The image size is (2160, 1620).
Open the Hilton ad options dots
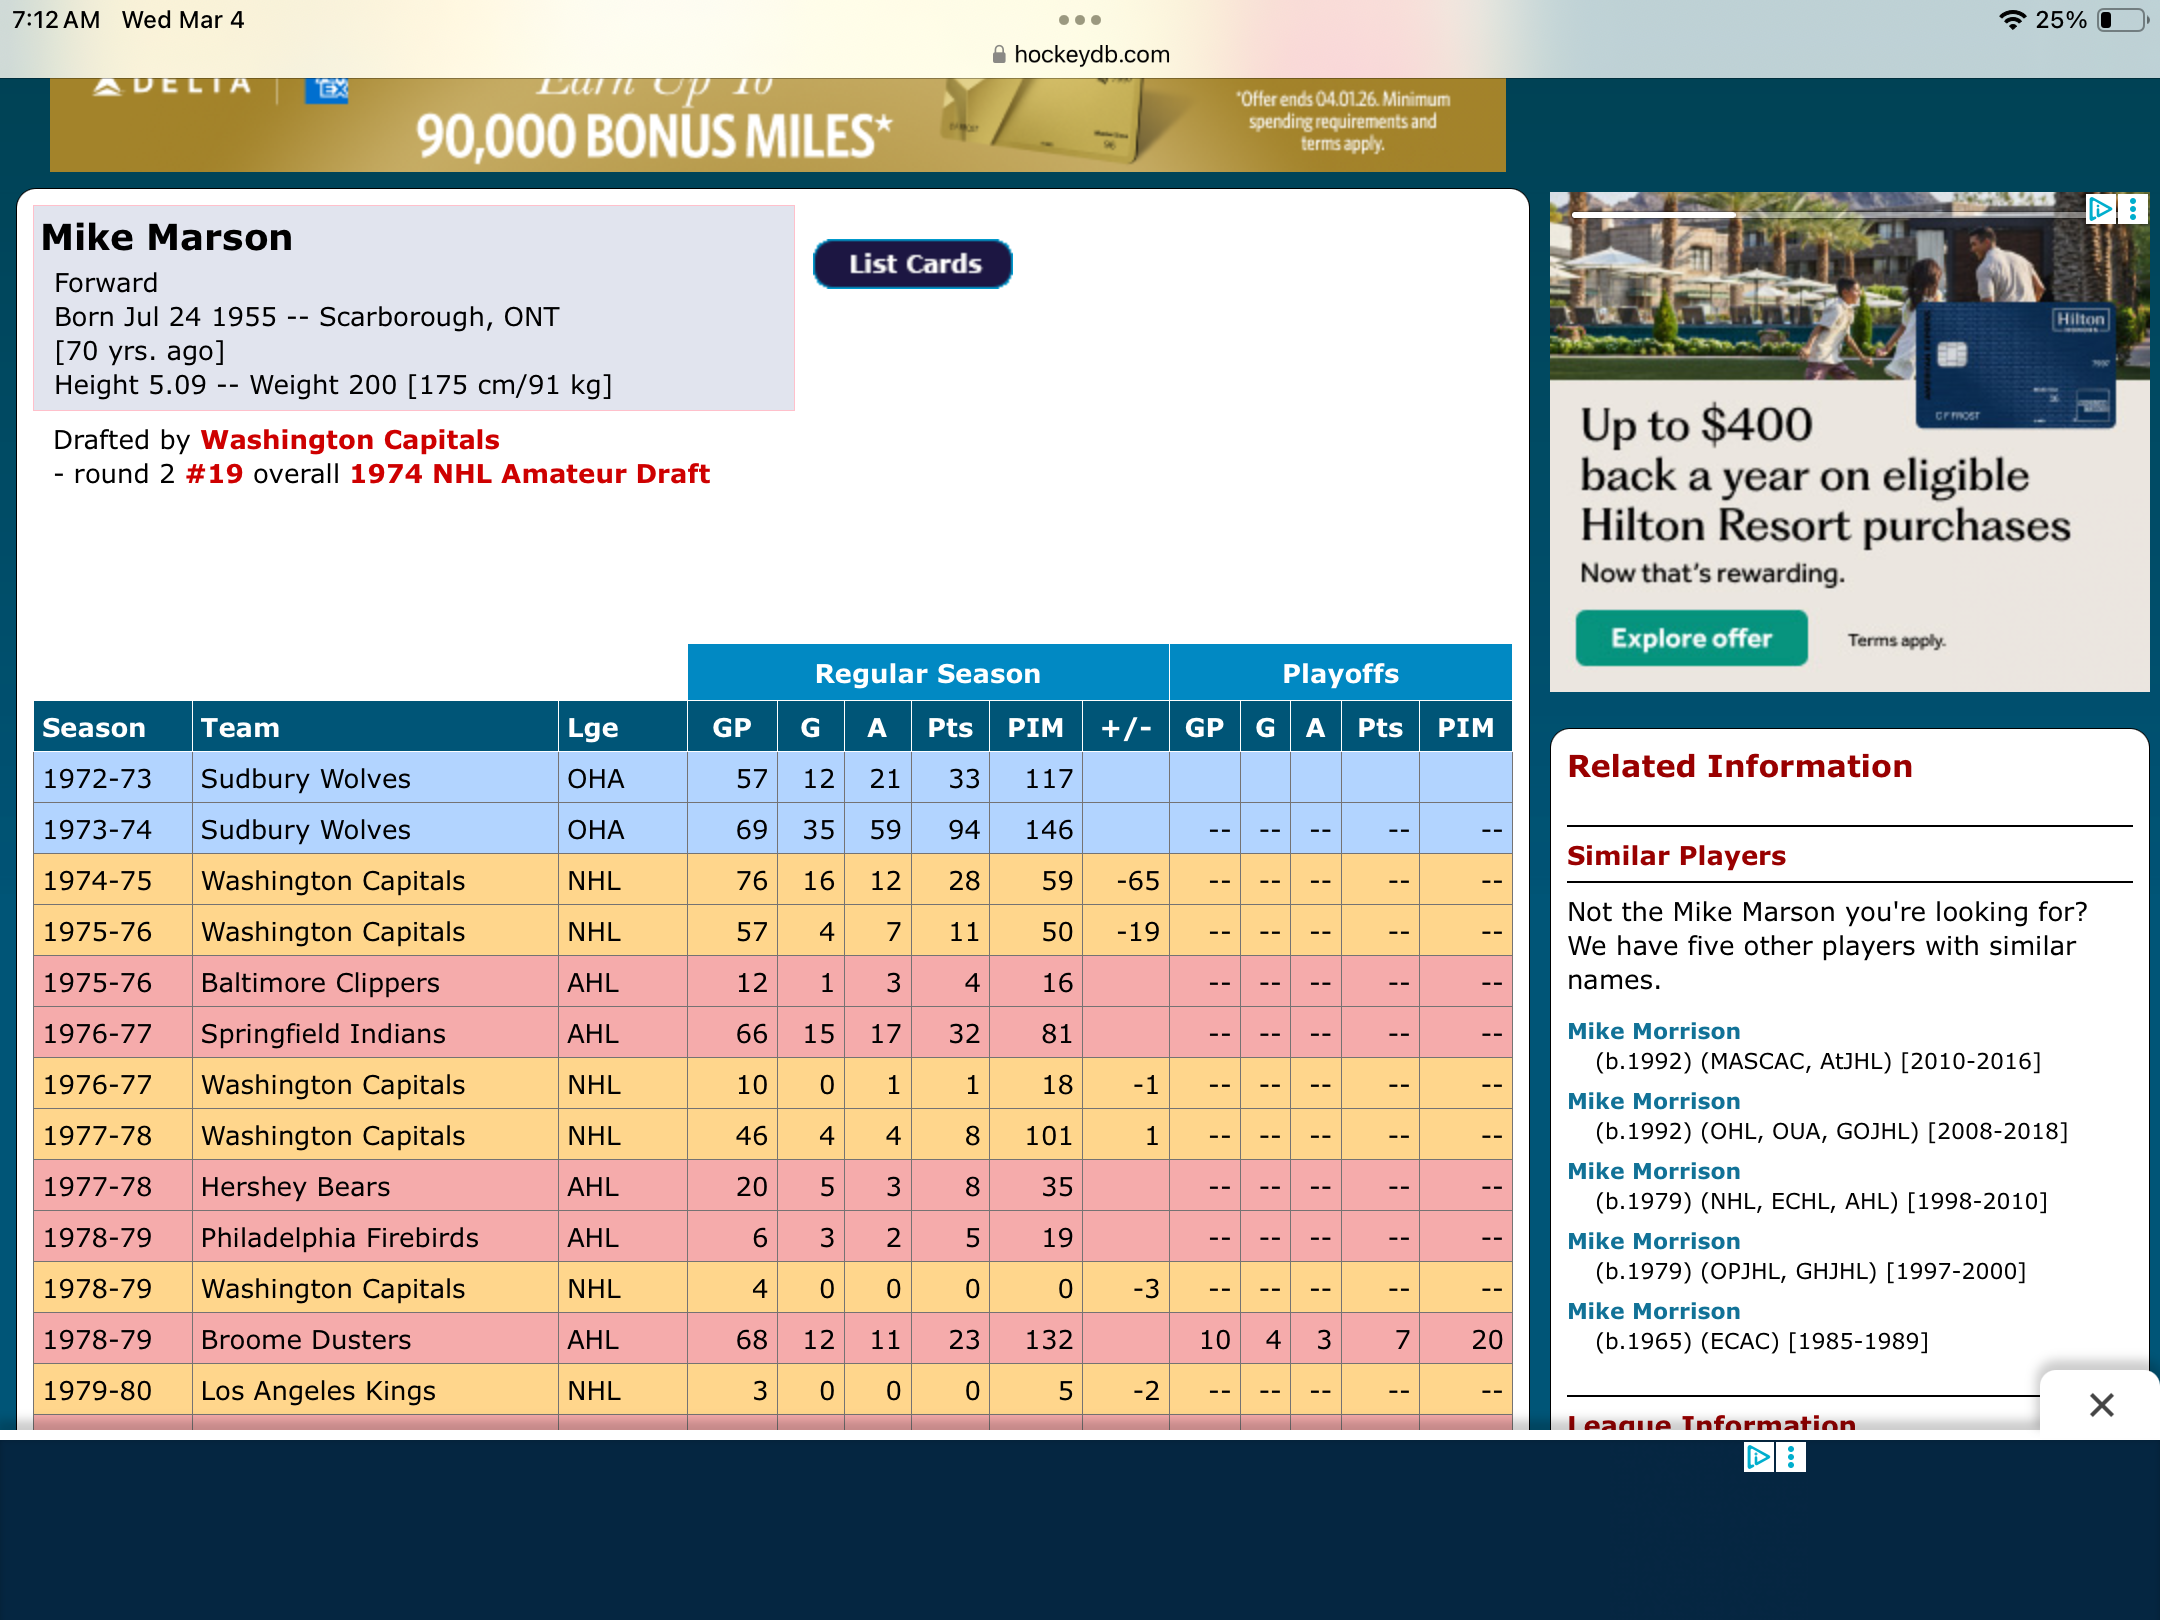click(2133, 208)
